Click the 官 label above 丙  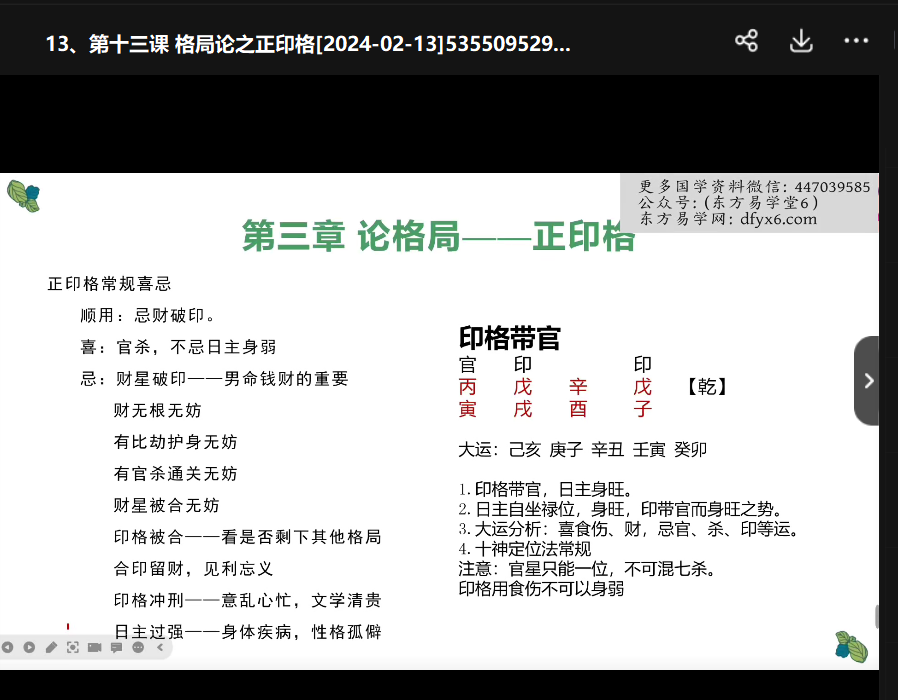[x=467, y=364]
